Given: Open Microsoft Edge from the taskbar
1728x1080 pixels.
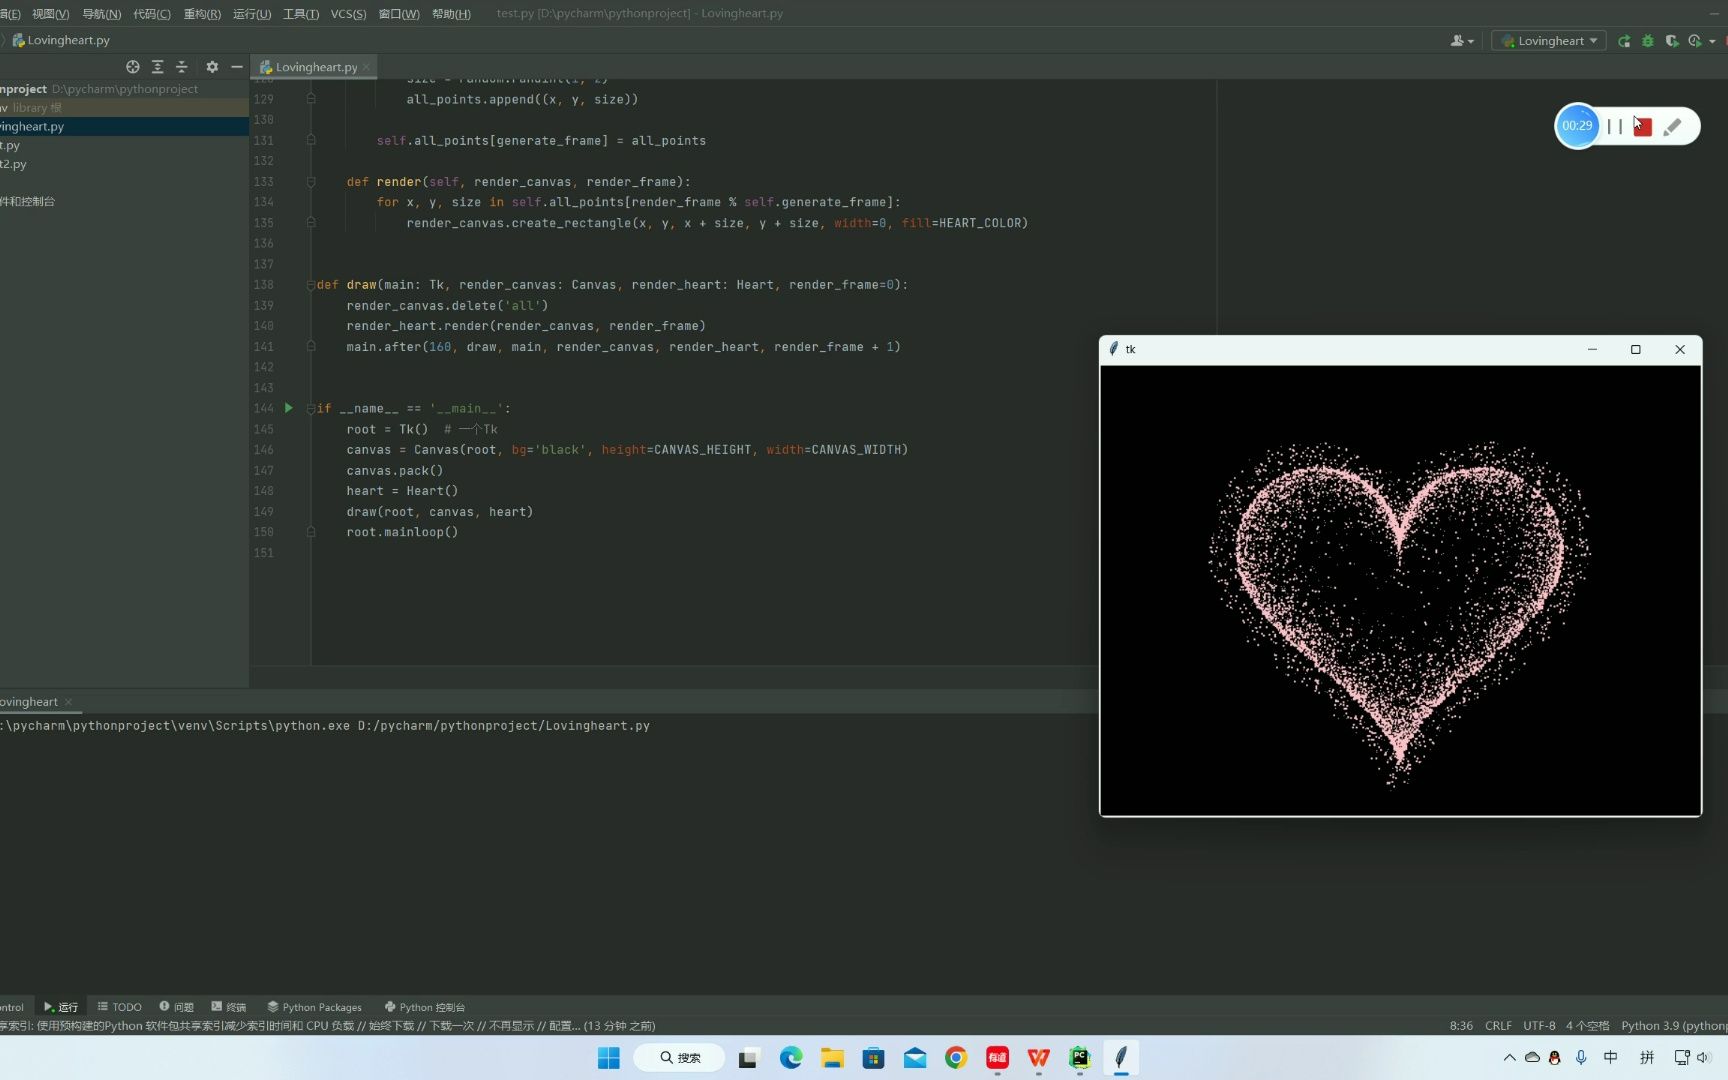Looking at the screenshot, I should (x=791, y=1058).
